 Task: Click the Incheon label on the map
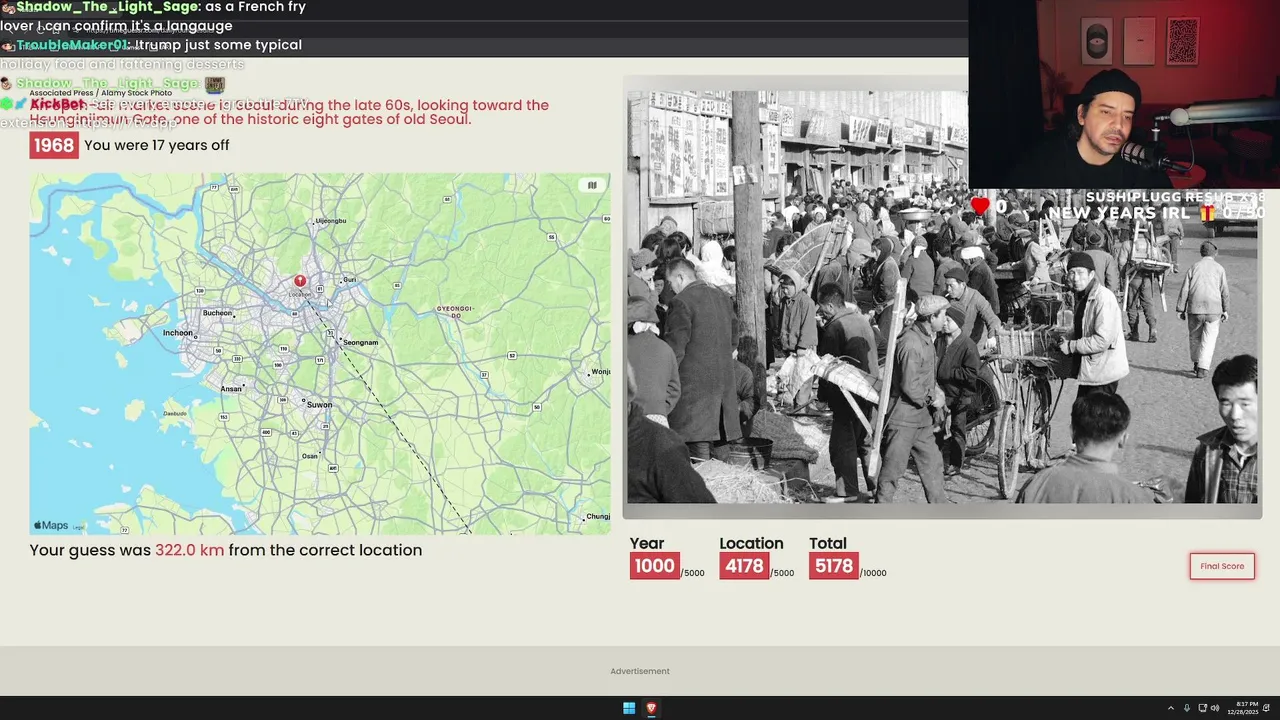[178, 333]
